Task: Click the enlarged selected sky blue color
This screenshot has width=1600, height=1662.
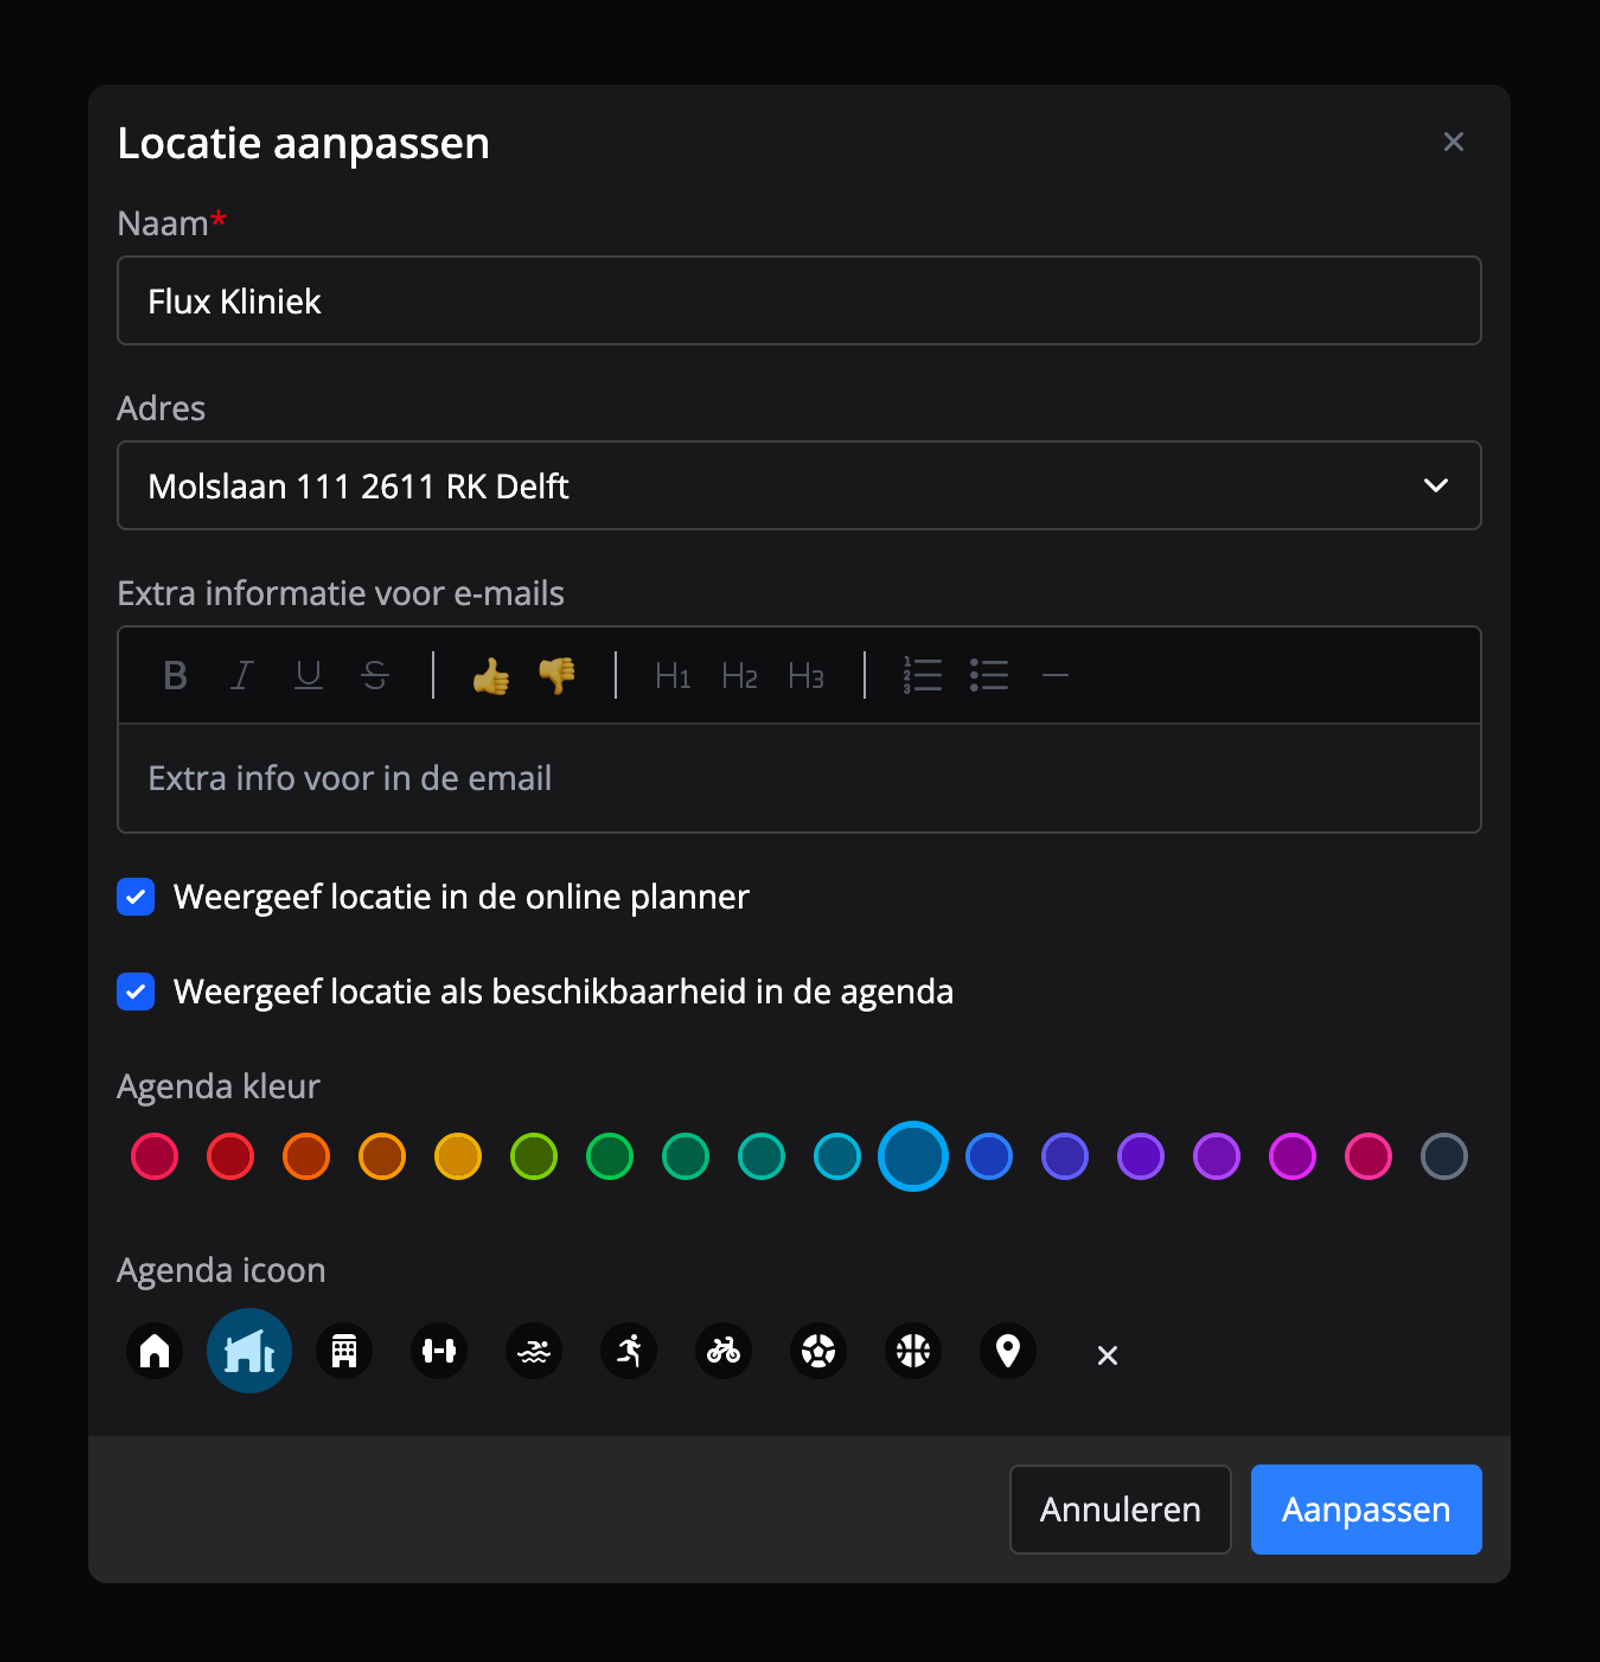Action: tap(913, 1157)
